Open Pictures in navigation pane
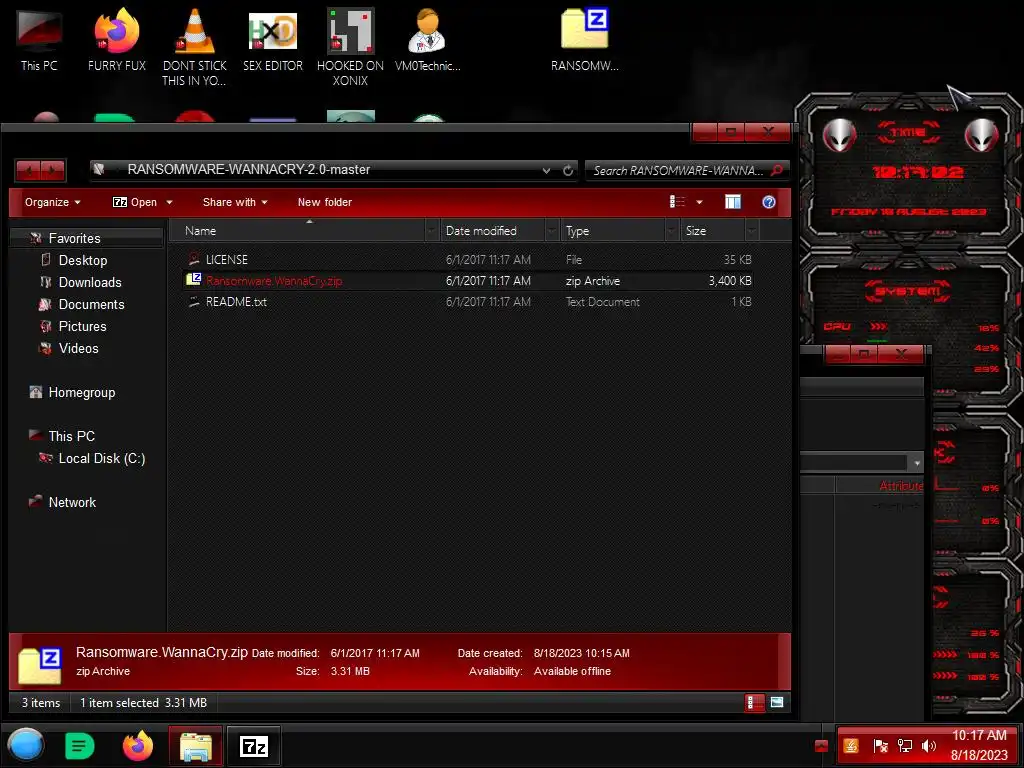Screen dimensions: 1024x768 [82, 327]
